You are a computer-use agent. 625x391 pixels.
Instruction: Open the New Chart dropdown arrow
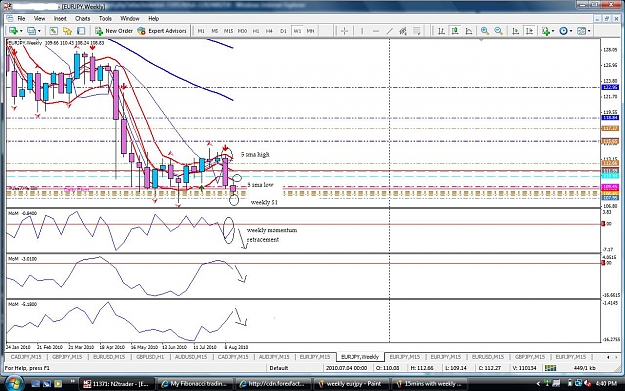click(21, 31)
